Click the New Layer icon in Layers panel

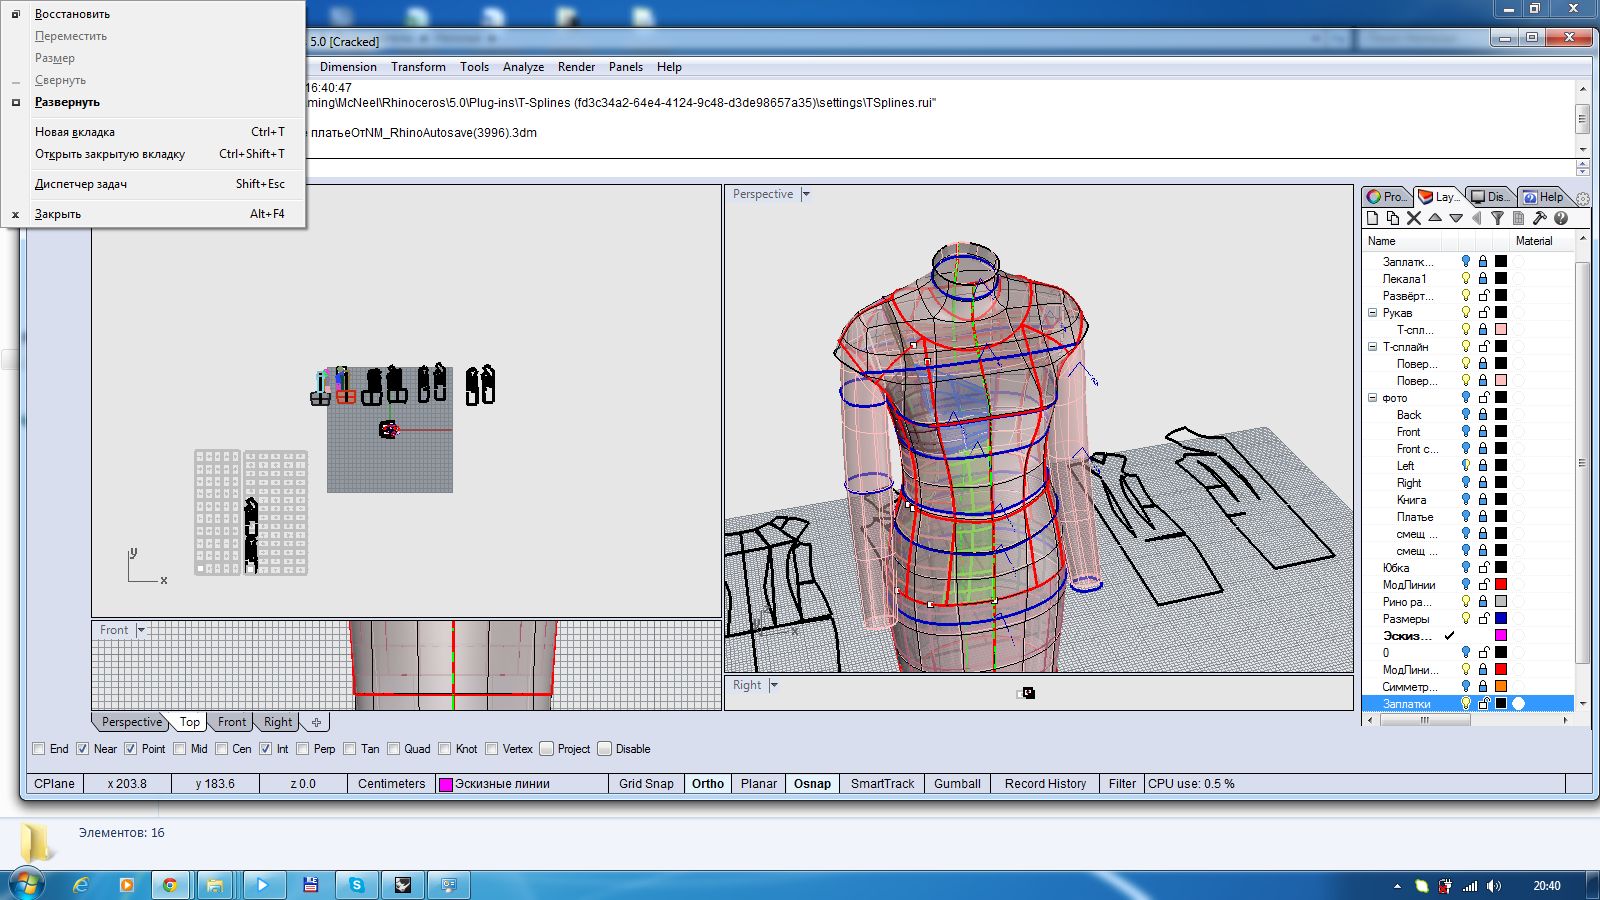(1373, 218)
